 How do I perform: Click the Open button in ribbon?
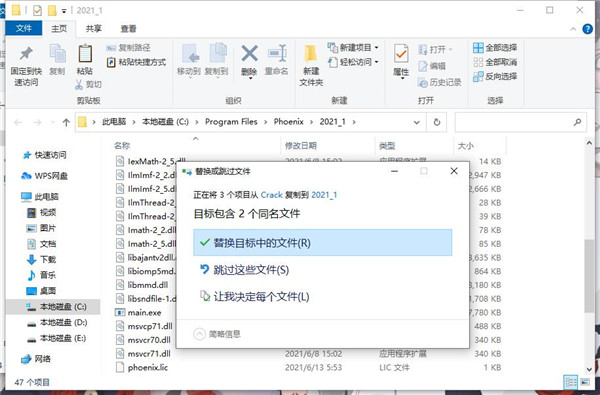coord(435,49)
